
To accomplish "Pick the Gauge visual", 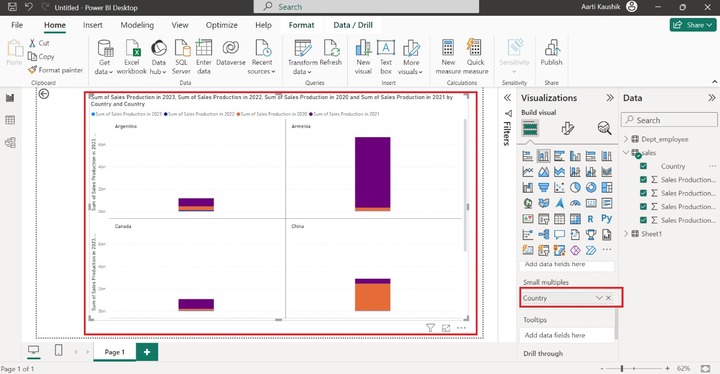I will click(575, 203).
